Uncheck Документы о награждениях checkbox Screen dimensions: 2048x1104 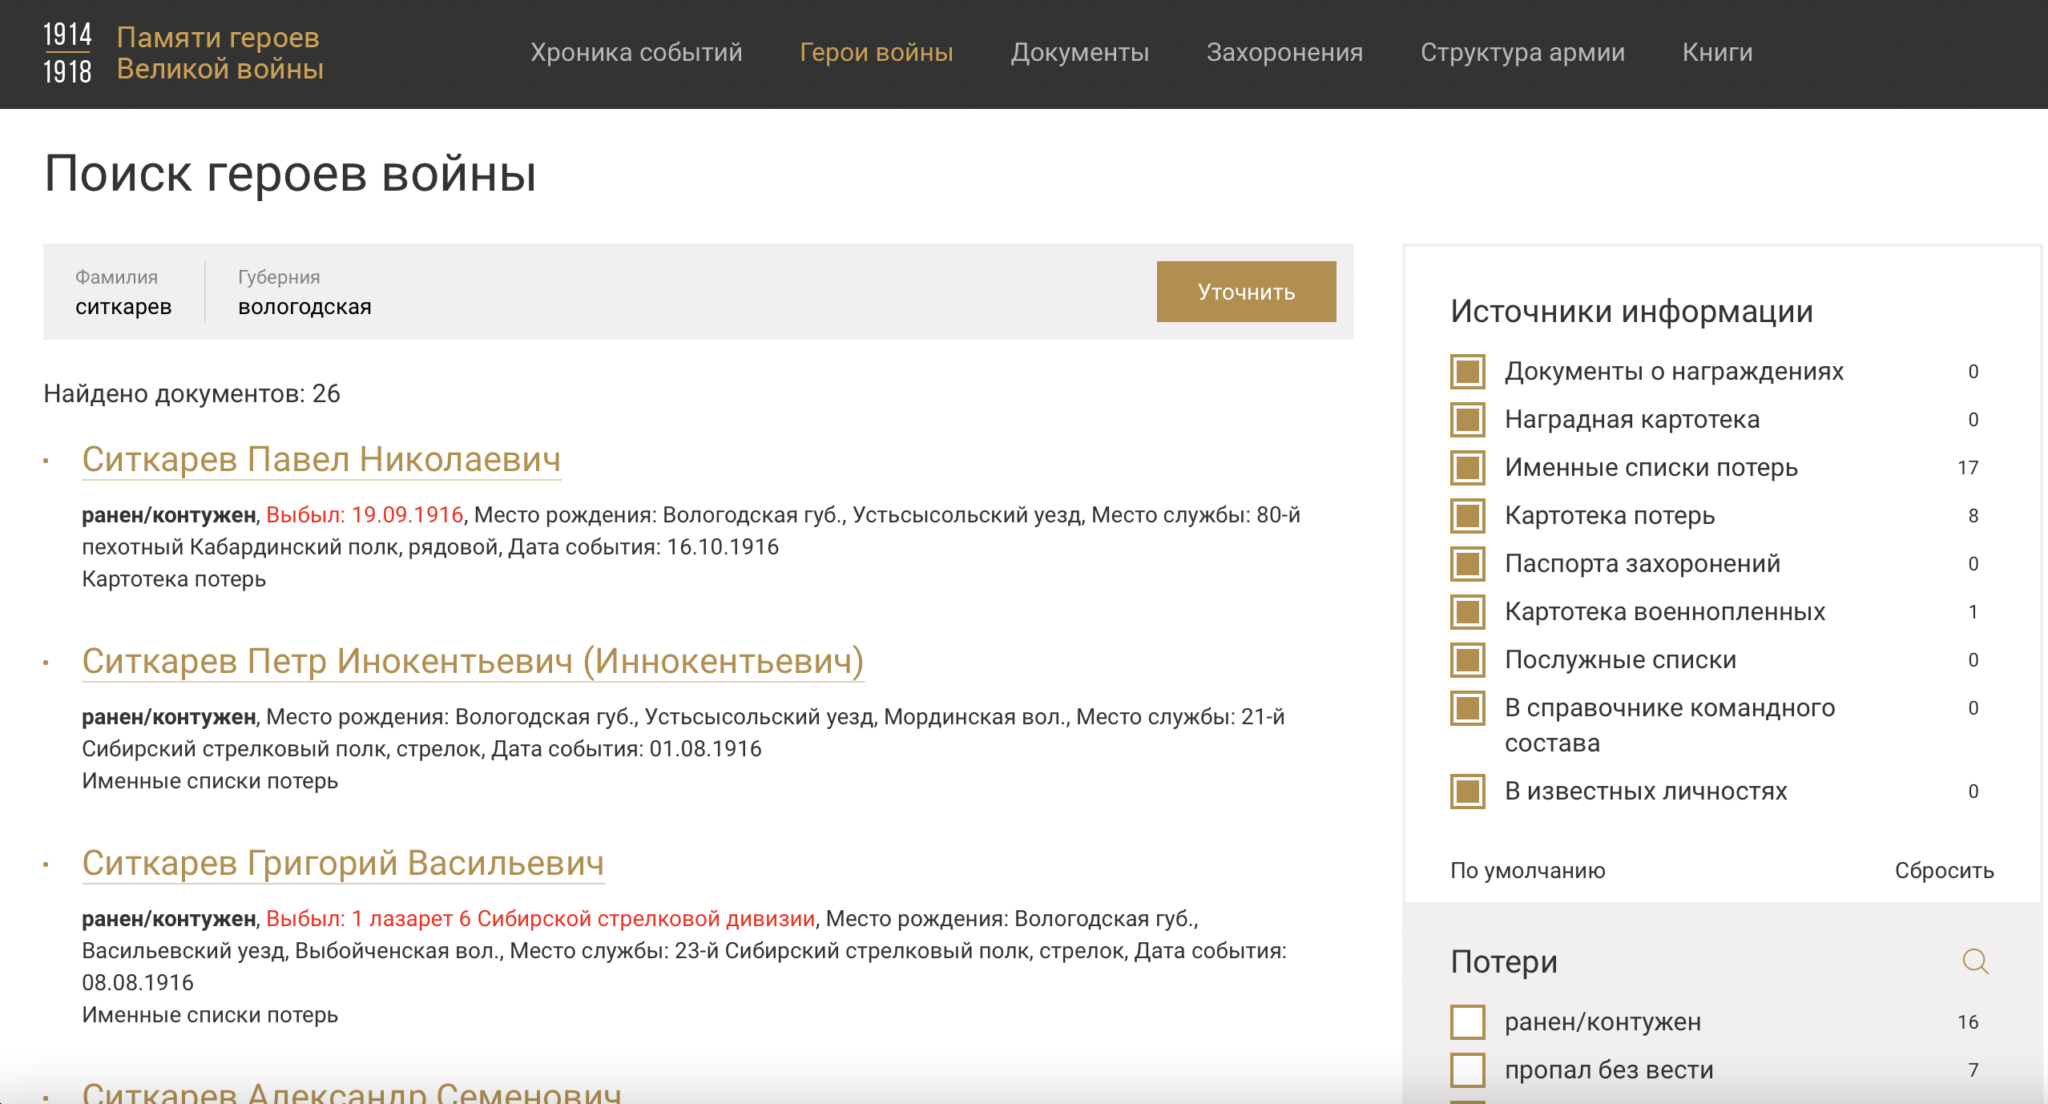point(1467,371)
